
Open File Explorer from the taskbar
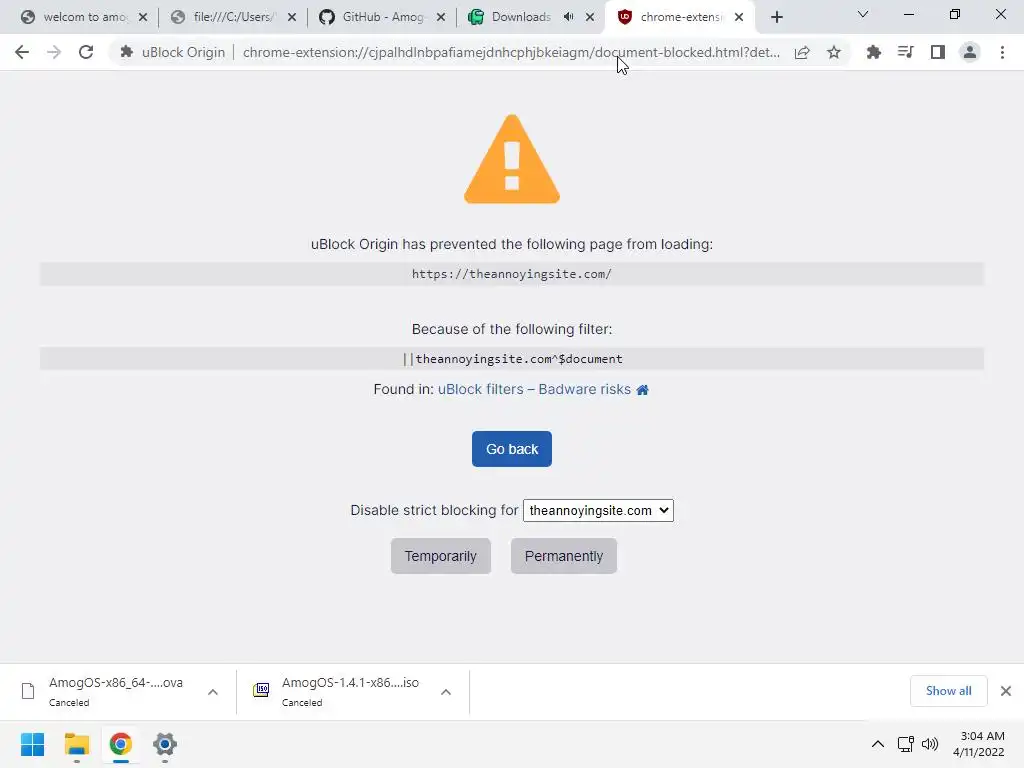tap(76, 744)
